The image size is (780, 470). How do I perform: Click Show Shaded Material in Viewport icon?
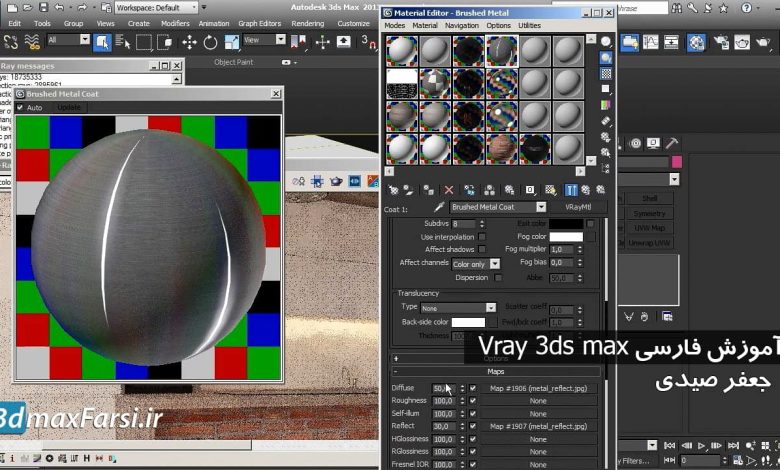tap(550, 190)
